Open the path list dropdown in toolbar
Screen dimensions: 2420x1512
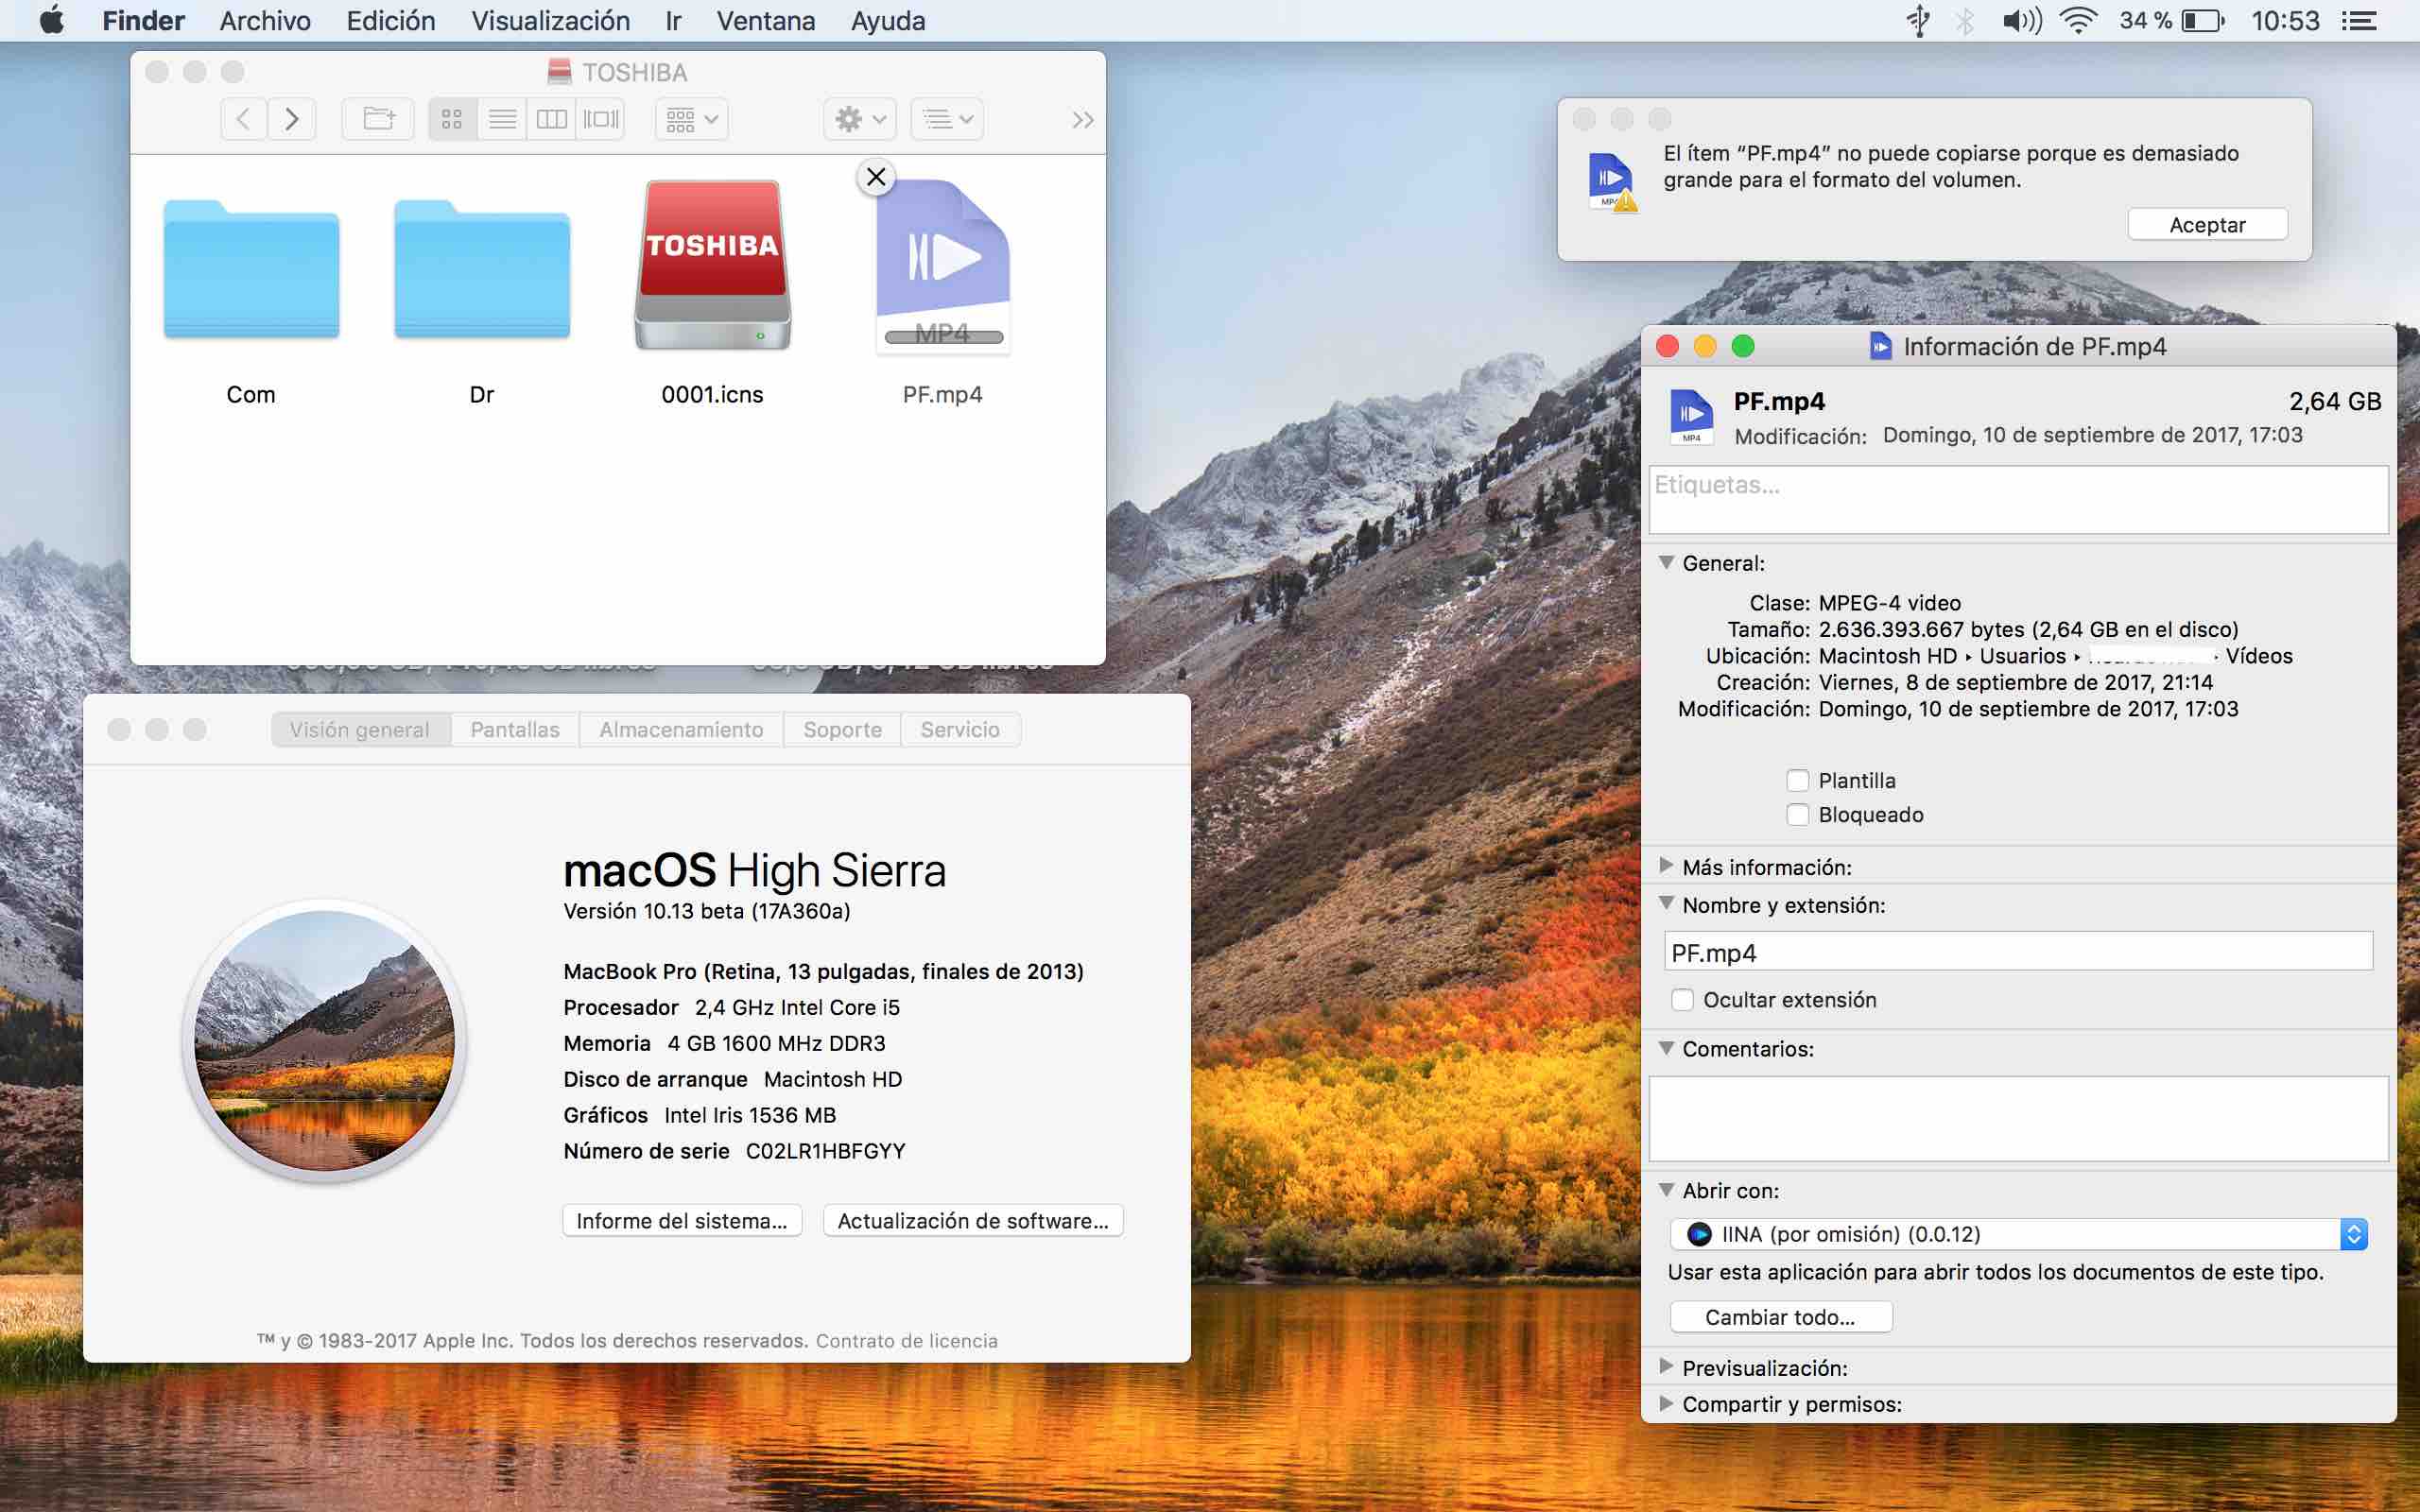(947, 120)
